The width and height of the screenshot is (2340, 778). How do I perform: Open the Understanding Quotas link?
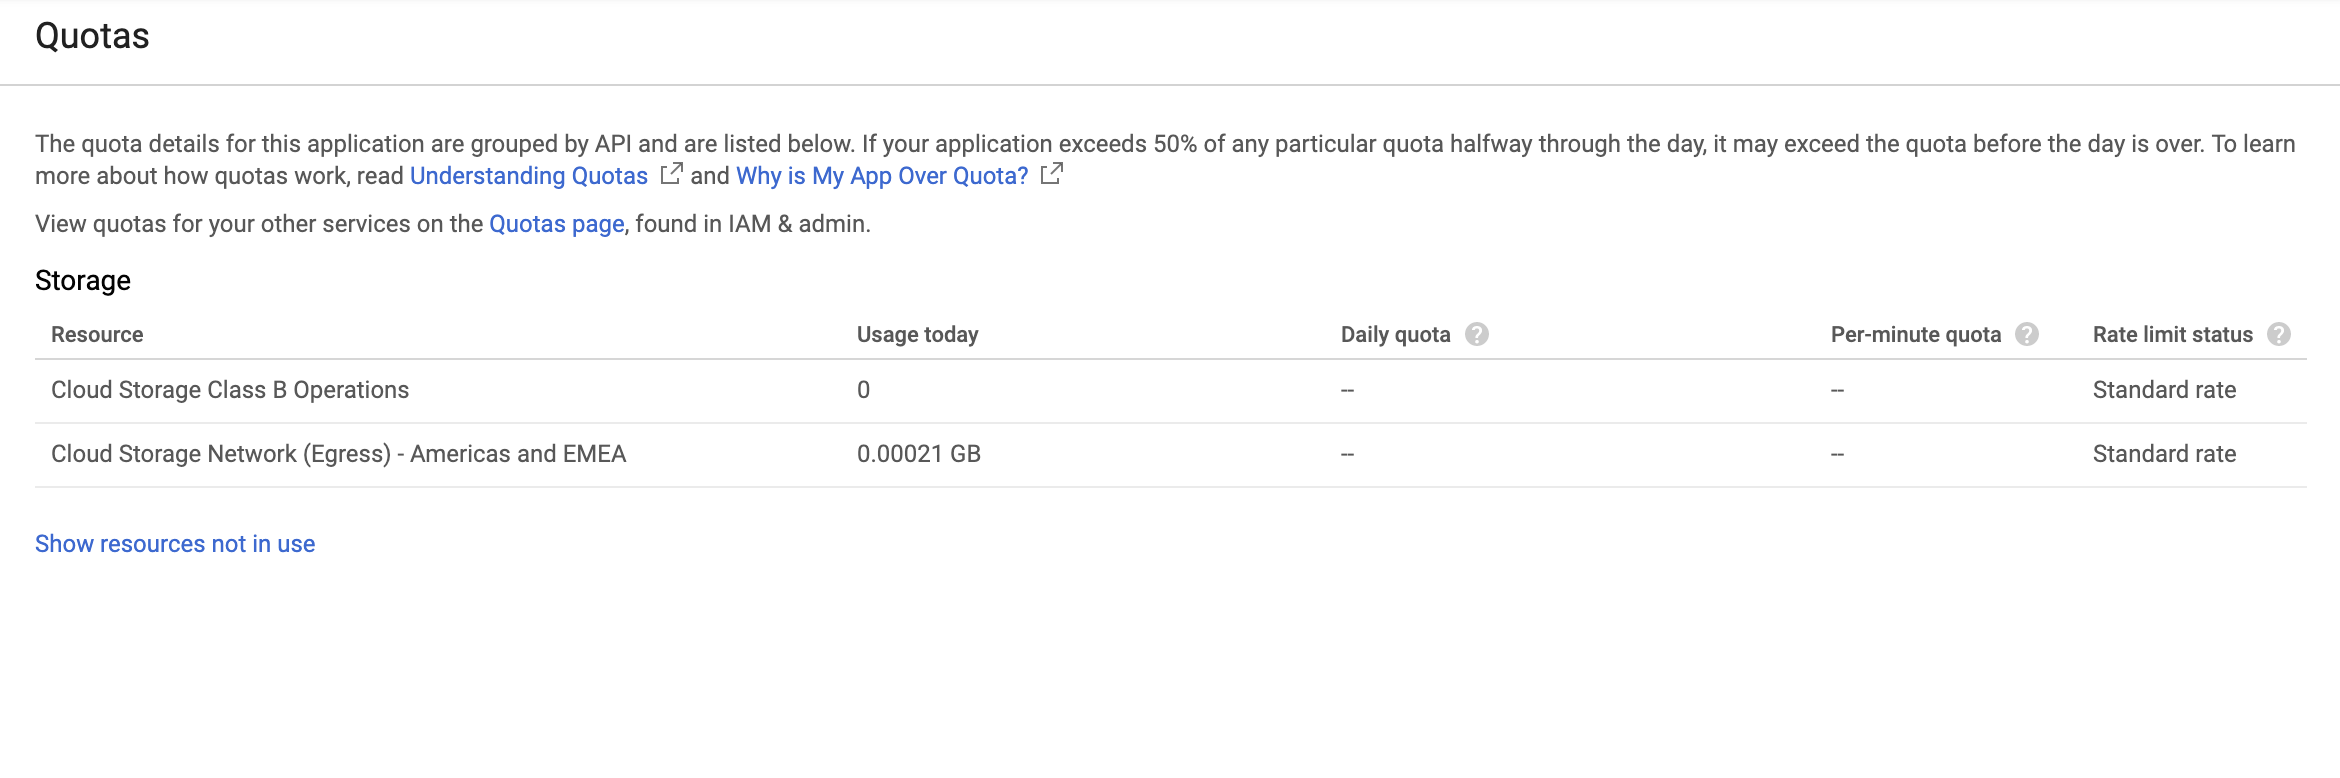point(528,176)
